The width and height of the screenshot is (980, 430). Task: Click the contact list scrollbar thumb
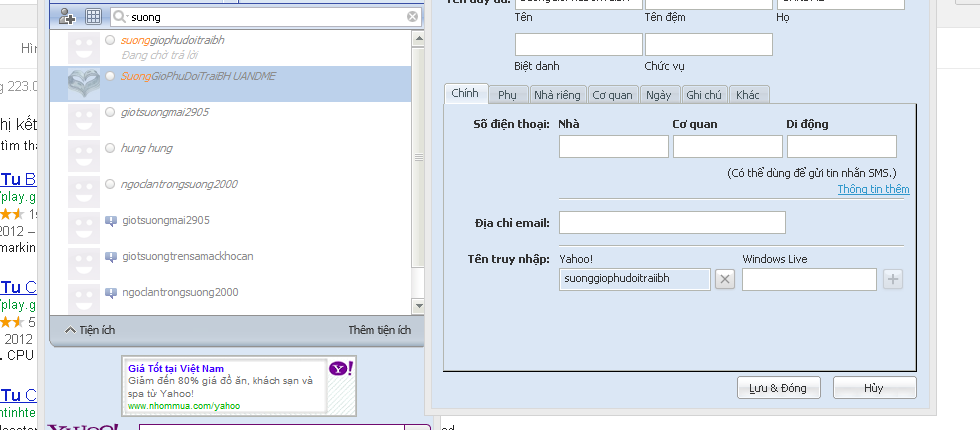[418, 157]
